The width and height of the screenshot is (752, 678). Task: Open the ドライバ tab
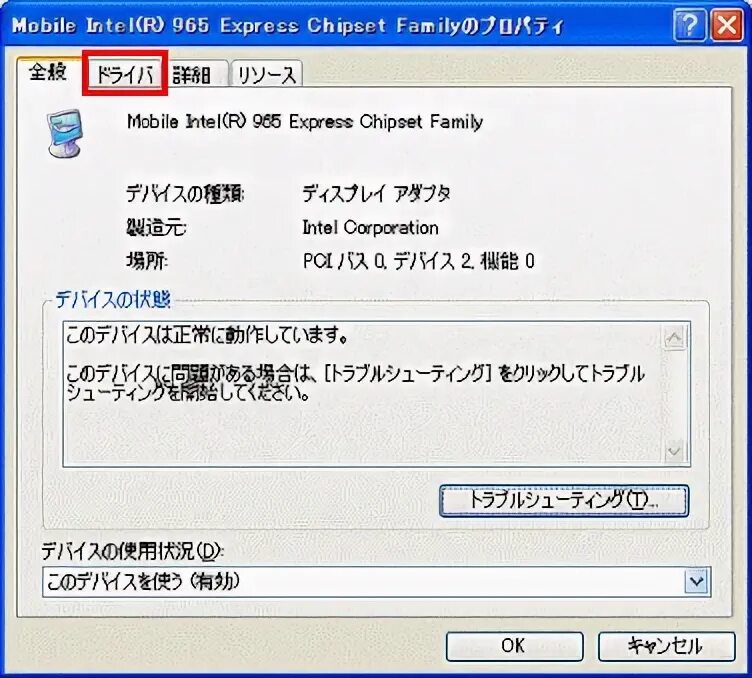tap(125, 73)
